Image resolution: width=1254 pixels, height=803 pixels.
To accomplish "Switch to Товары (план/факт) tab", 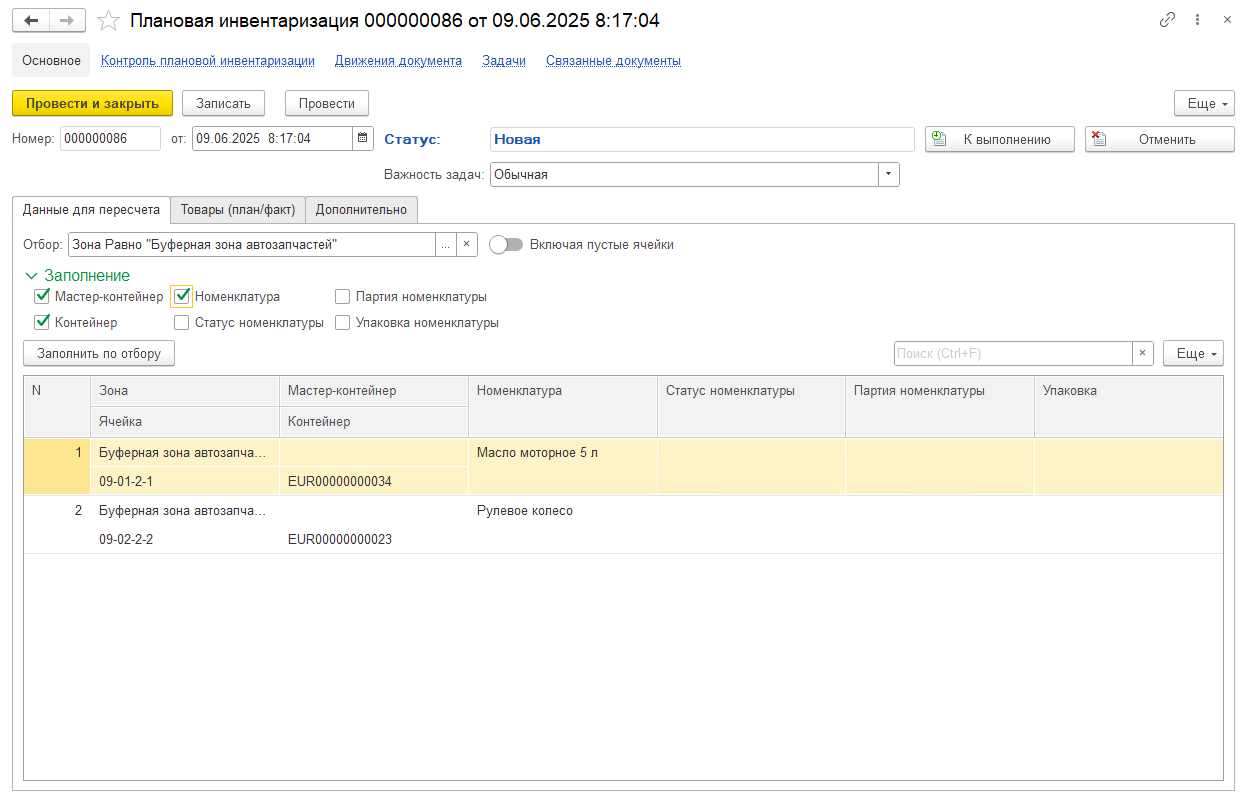I will click(x=238, y=210).
